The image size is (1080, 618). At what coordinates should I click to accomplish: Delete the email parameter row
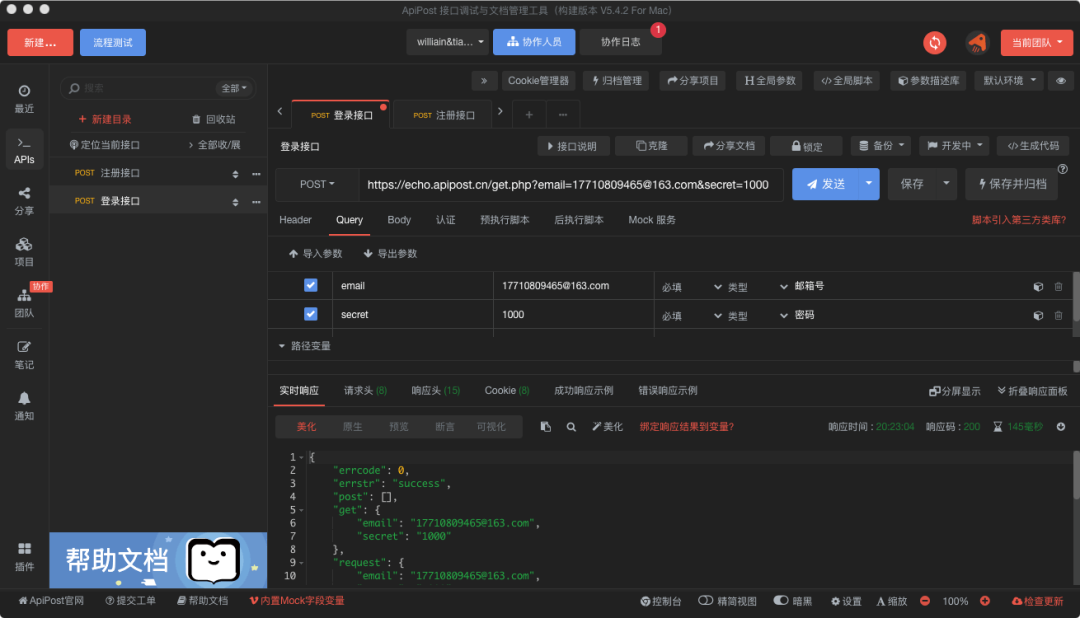[x=1059, y=286]
